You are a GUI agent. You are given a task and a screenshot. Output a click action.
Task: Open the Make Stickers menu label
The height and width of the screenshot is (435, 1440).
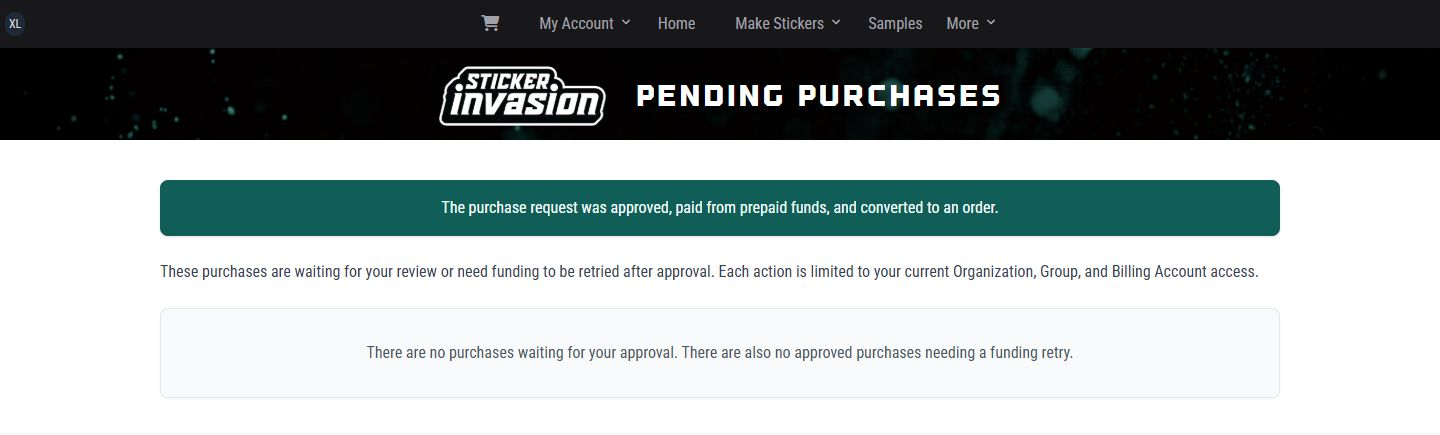click(780, 23)
